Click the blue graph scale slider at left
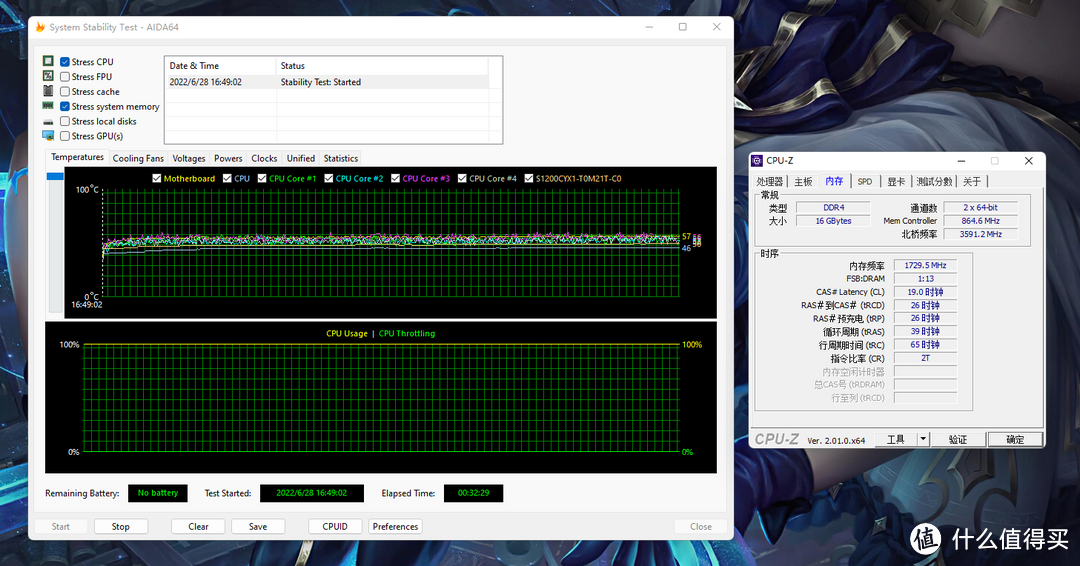This screenshot has height=566, width=1080. [x=55, y=177]
